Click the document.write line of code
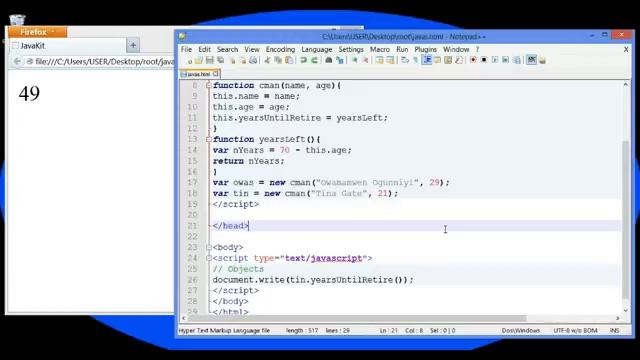The height and width of the screenshot is (360, 640). (x=313, y=280)
